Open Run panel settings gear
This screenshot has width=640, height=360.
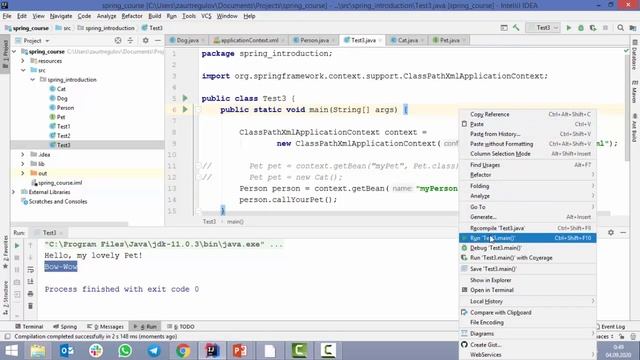coord(611,232)
